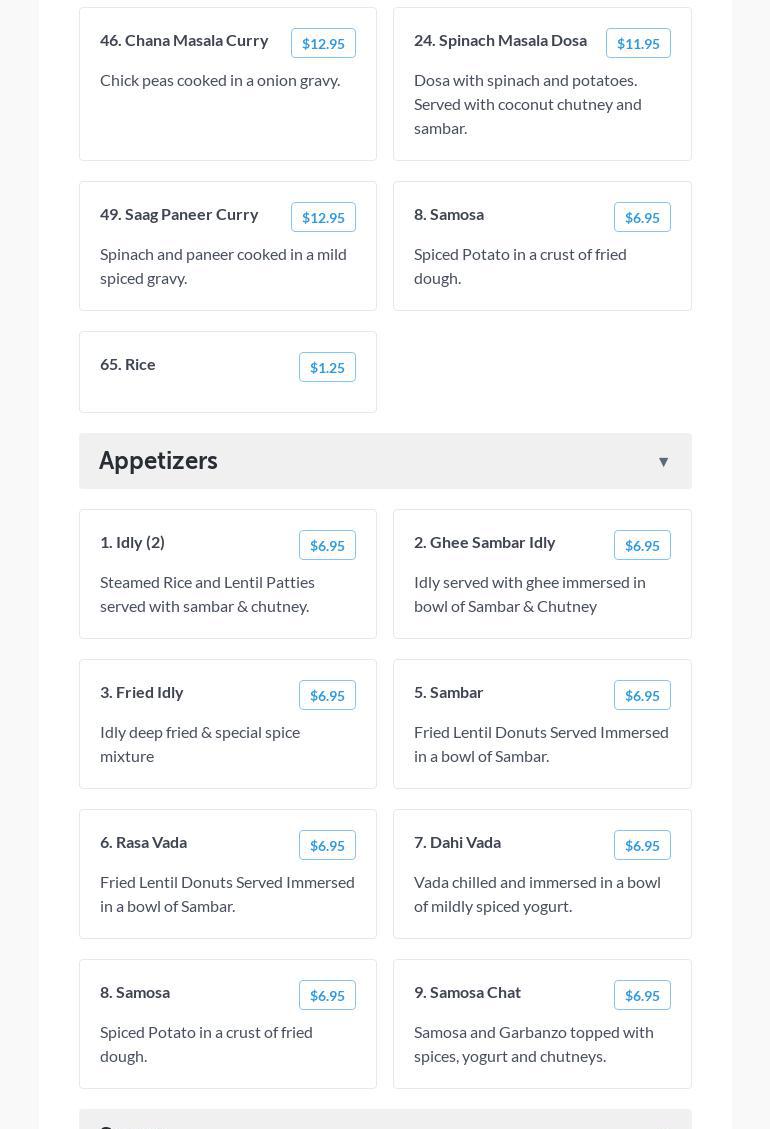Image resolution: width=770 pixels, height=1129 pixels.
Task: Add Spinach Masala Dosa via $11.95 button
Action: (x=638, y=43)
